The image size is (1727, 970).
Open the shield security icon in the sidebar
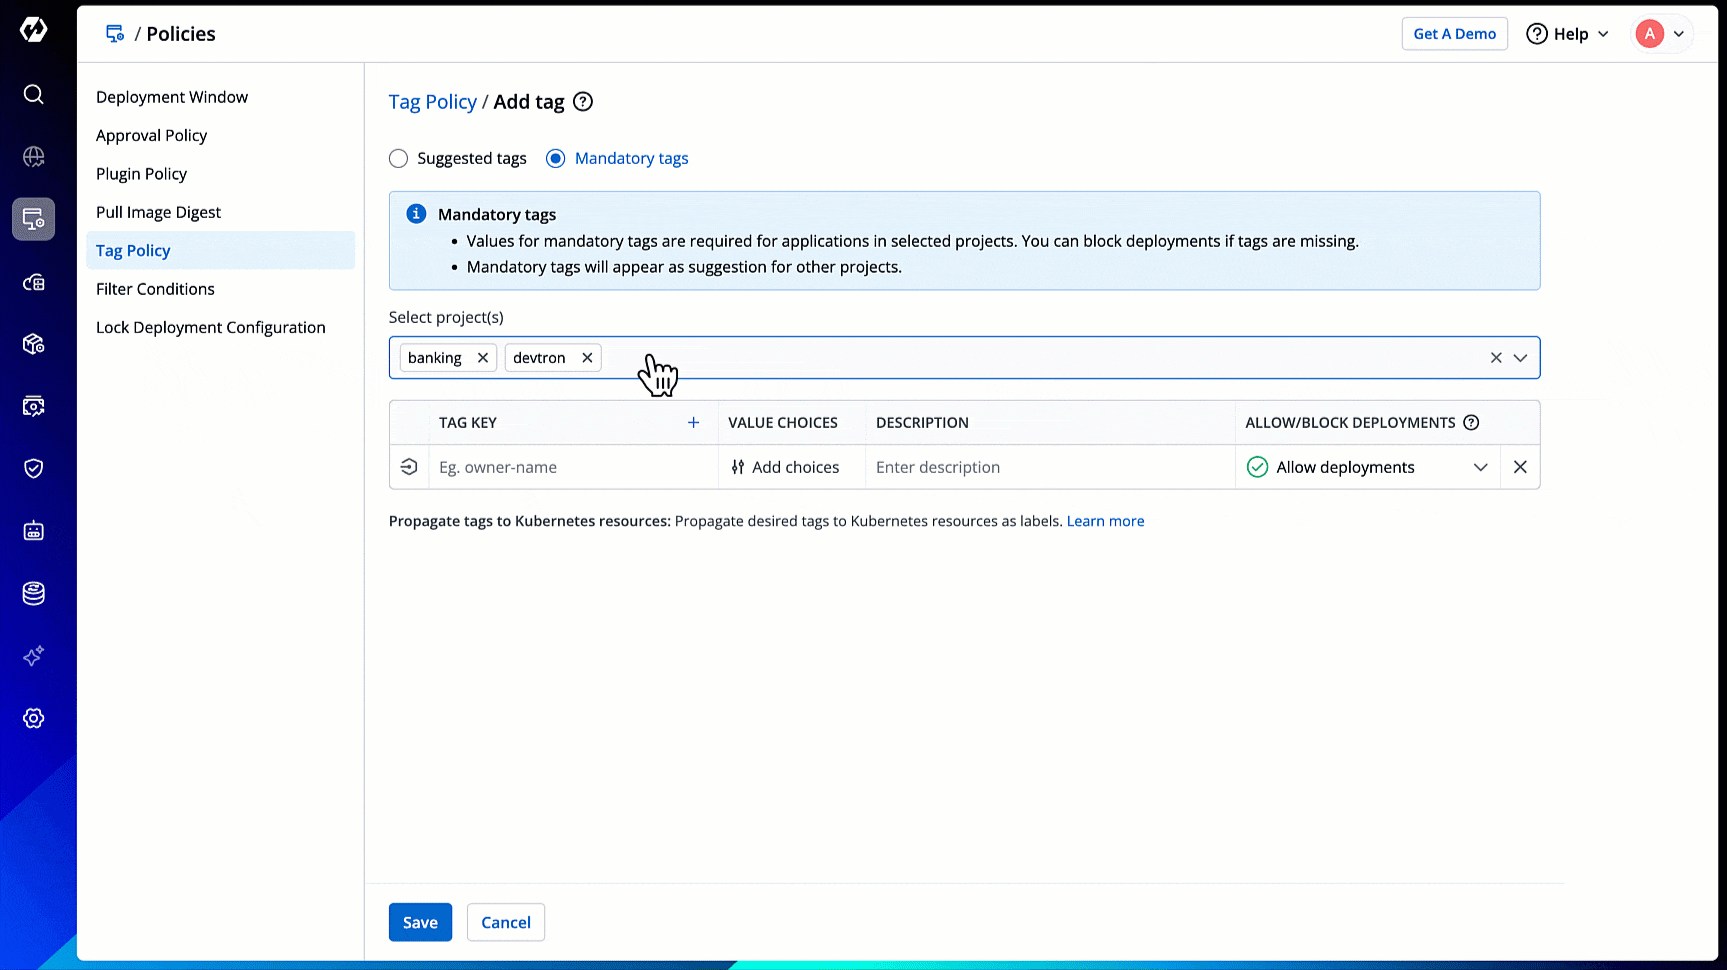click(34, 468)
